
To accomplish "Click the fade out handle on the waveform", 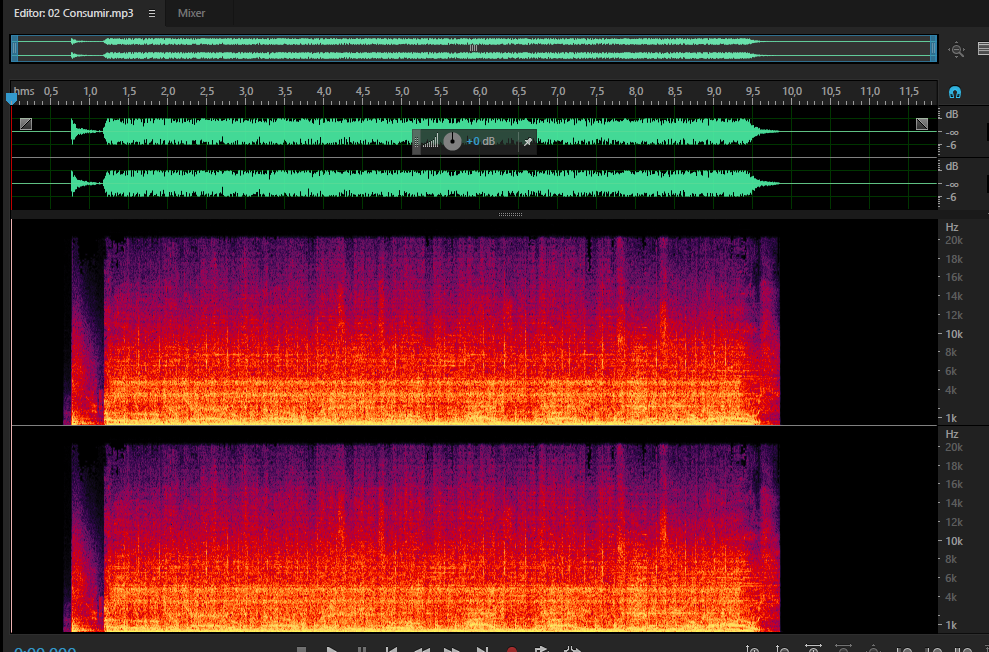I will tap(922, 124).
